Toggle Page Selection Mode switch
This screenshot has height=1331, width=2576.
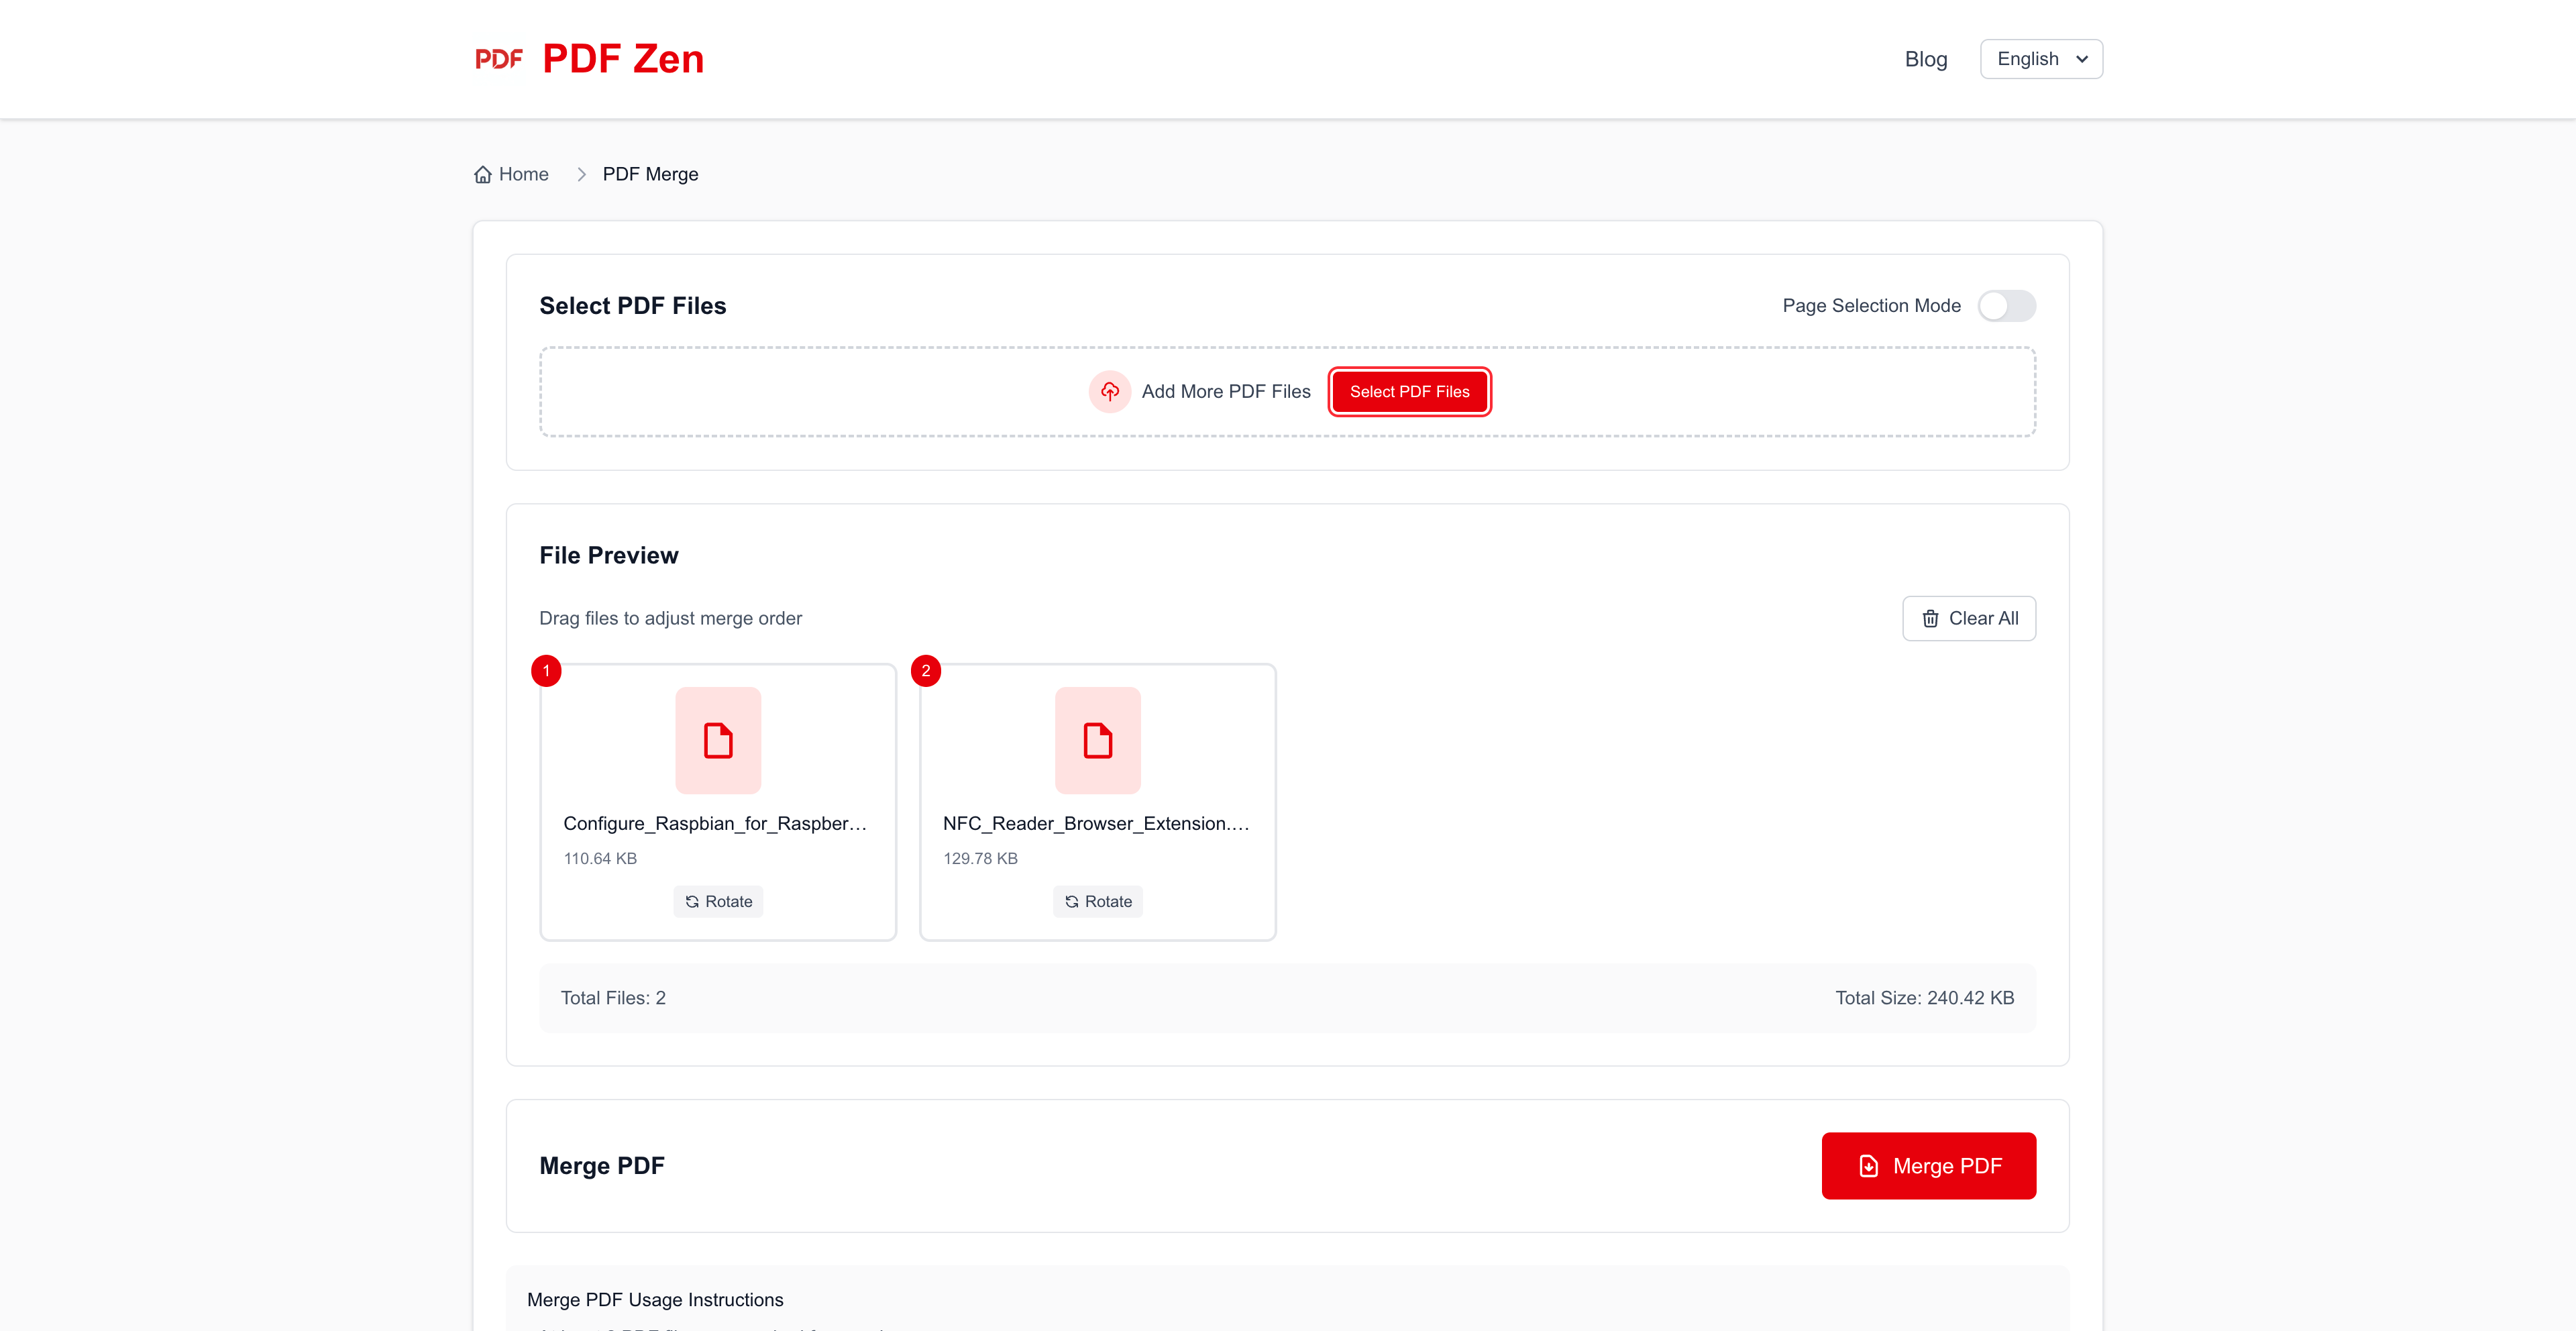tap(2006, 305)
